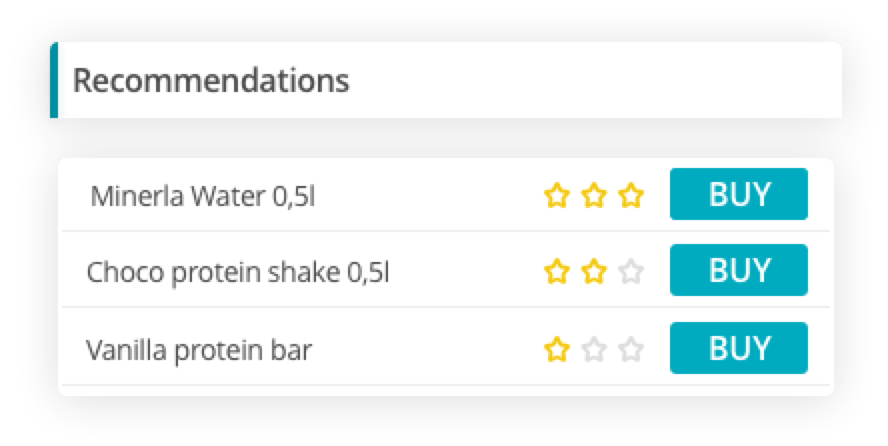Hit the Vanilla protein bar BUY button
The width and height of the screenshot is (888, 446).
tap(738, 348)
